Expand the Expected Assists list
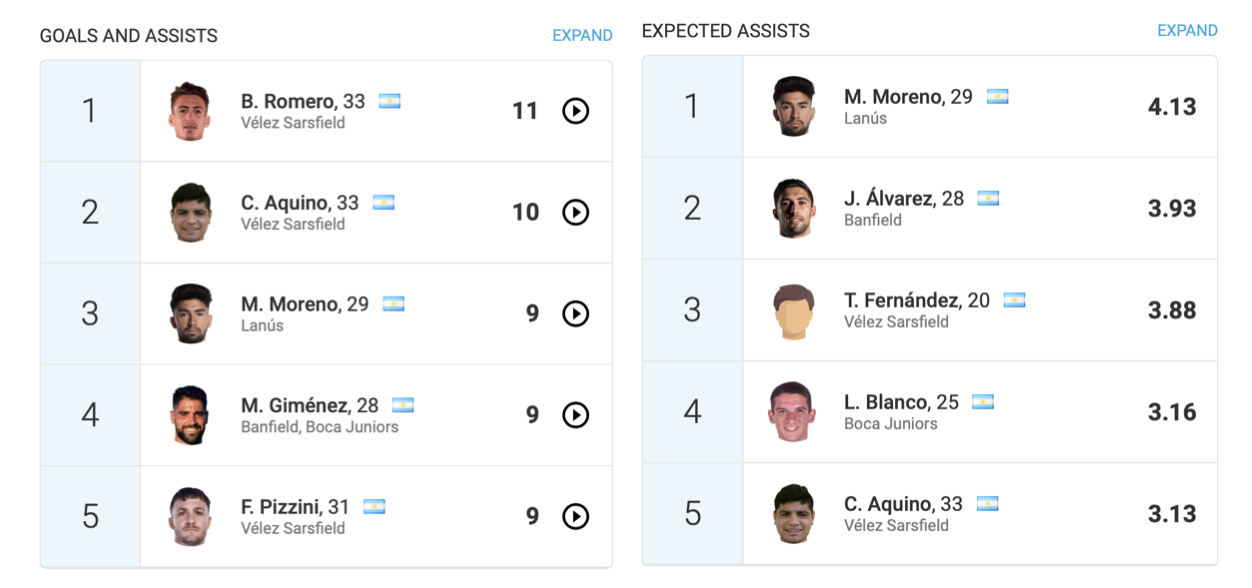Screen dimensions: 1252x588 [x=1187, y=30]
